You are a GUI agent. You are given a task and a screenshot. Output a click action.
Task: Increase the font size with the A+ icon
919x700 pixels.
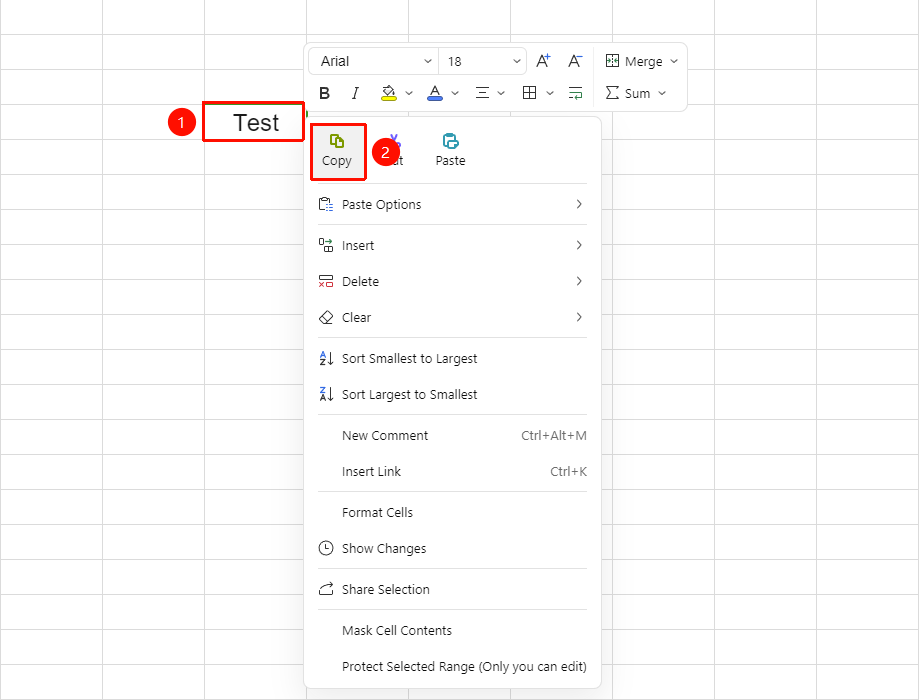[543, 61]
